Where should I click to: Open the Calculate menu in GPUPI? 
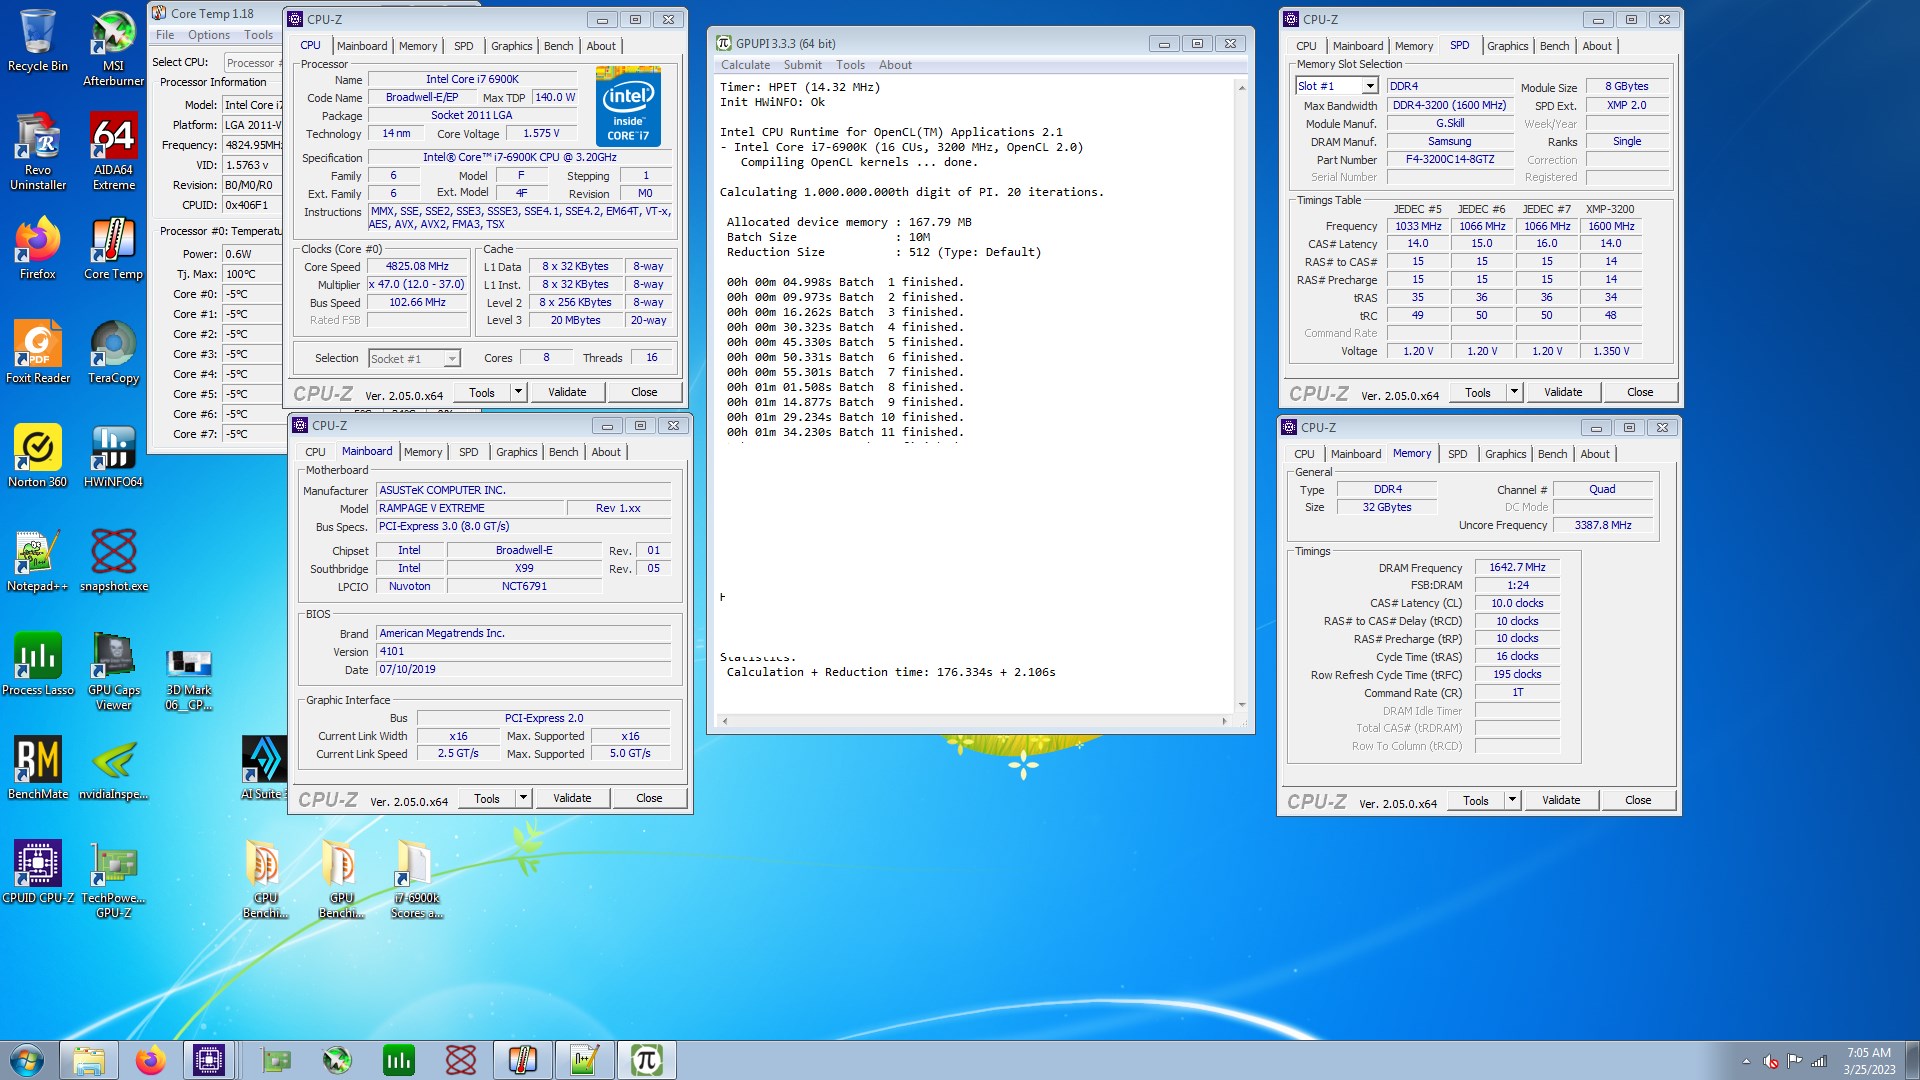click(x=745, y=65)
